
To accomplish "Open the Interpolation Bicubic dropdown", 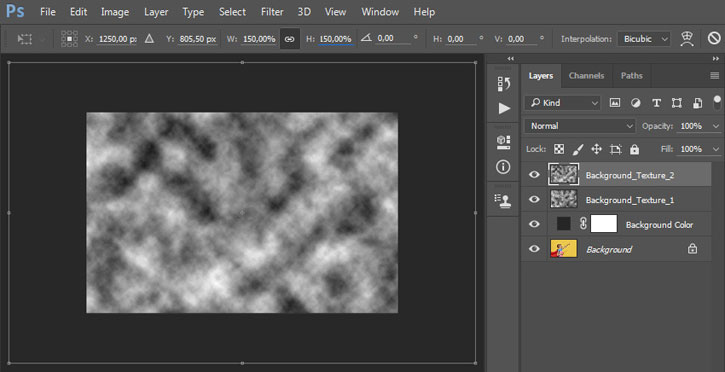I will 644,39.
